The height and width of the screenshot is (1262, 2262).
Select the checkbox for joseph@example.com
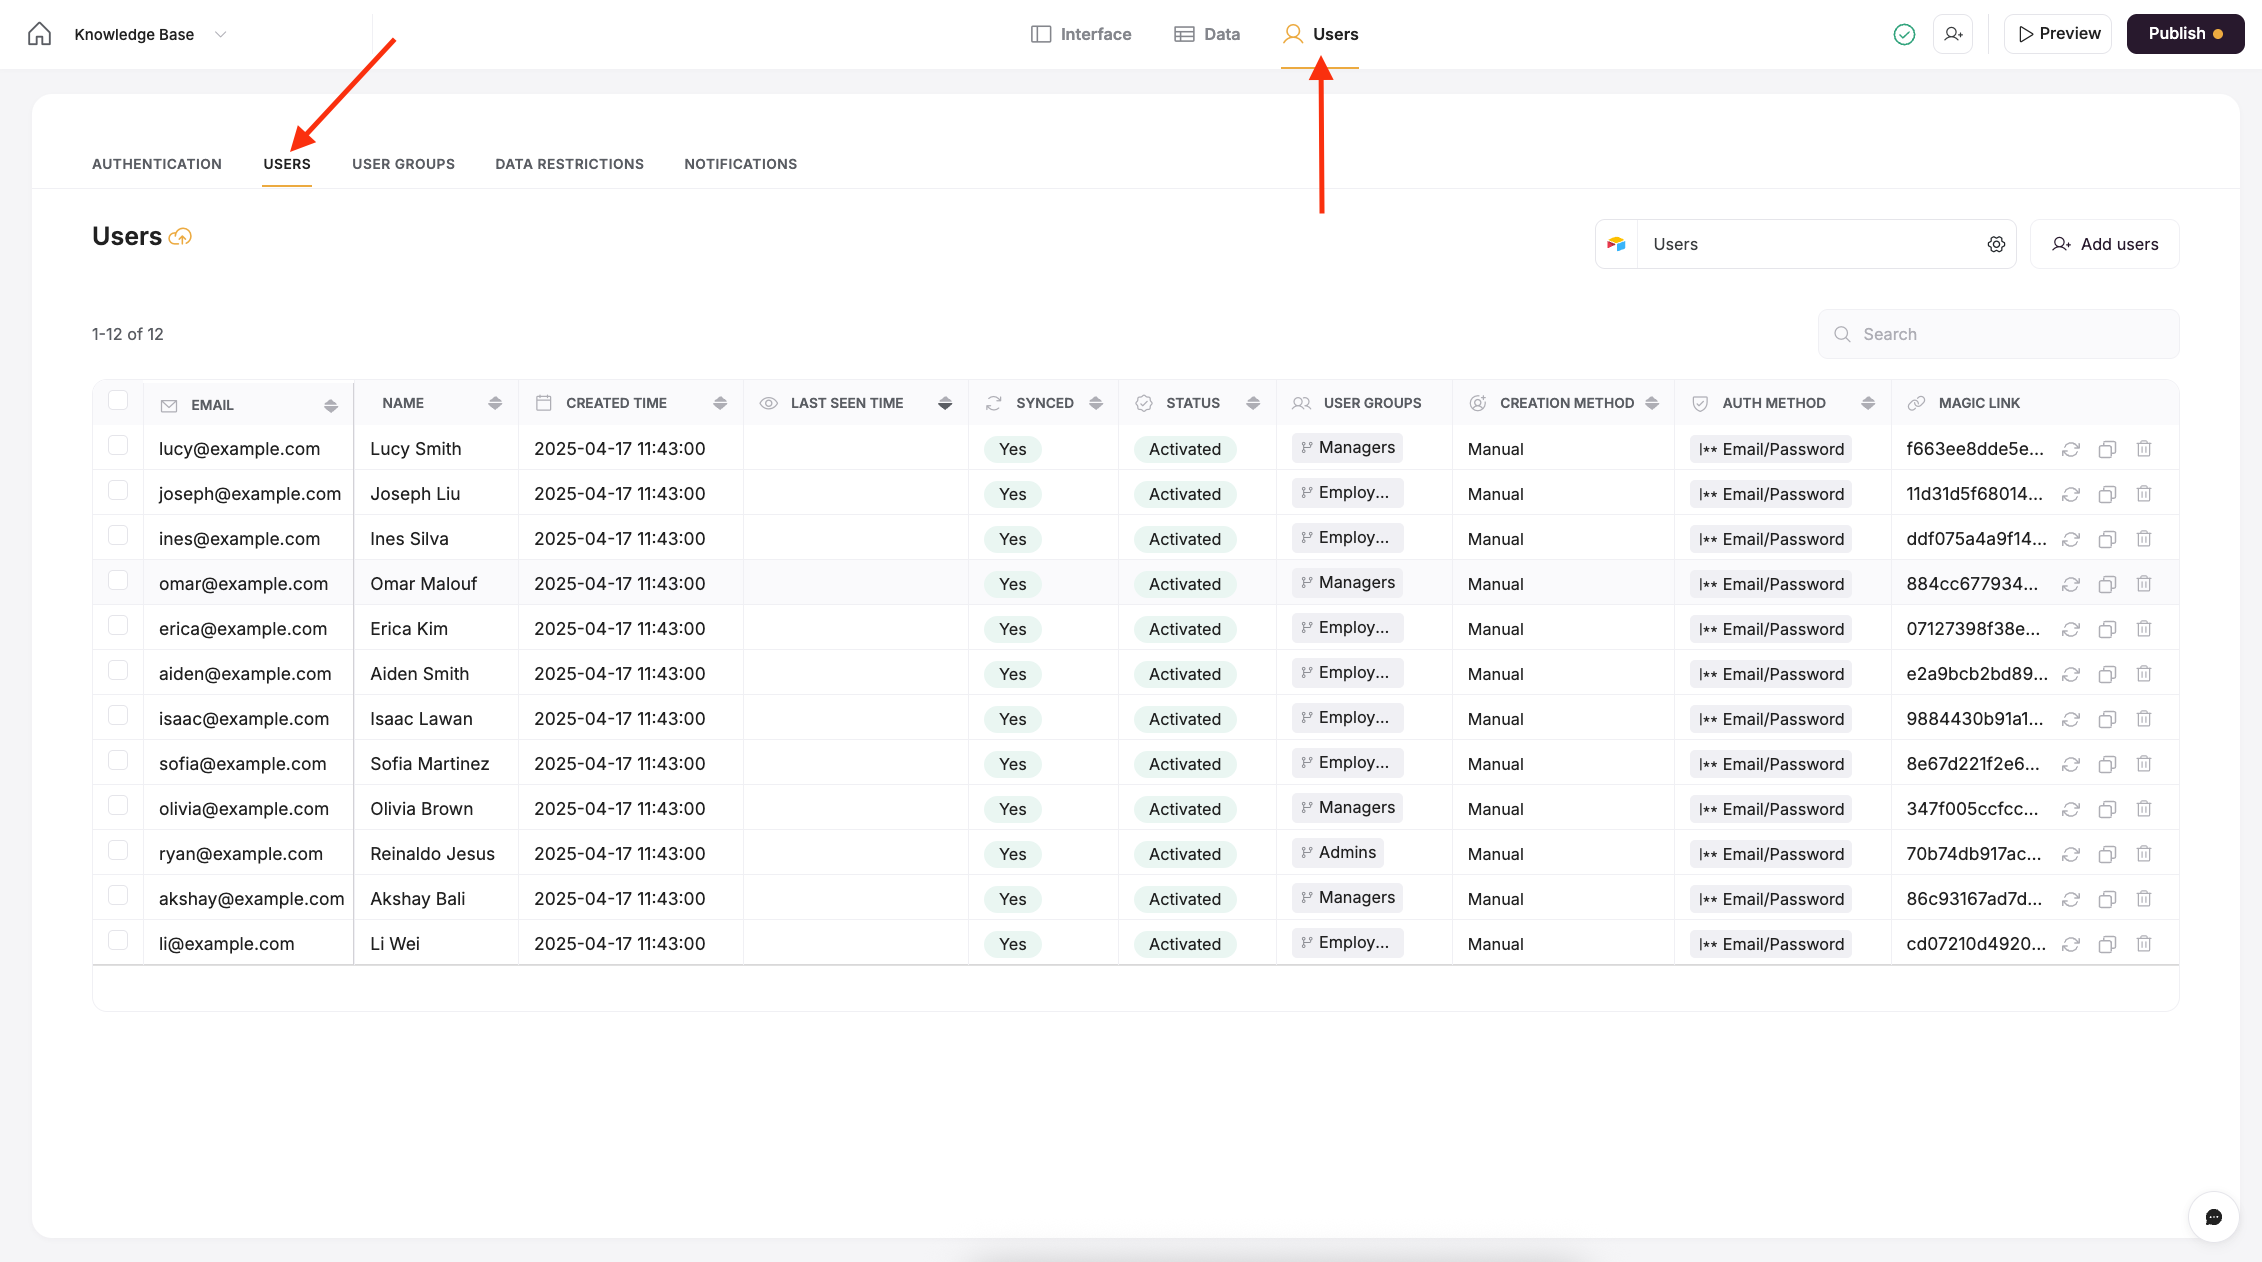[x=118, y=491]
